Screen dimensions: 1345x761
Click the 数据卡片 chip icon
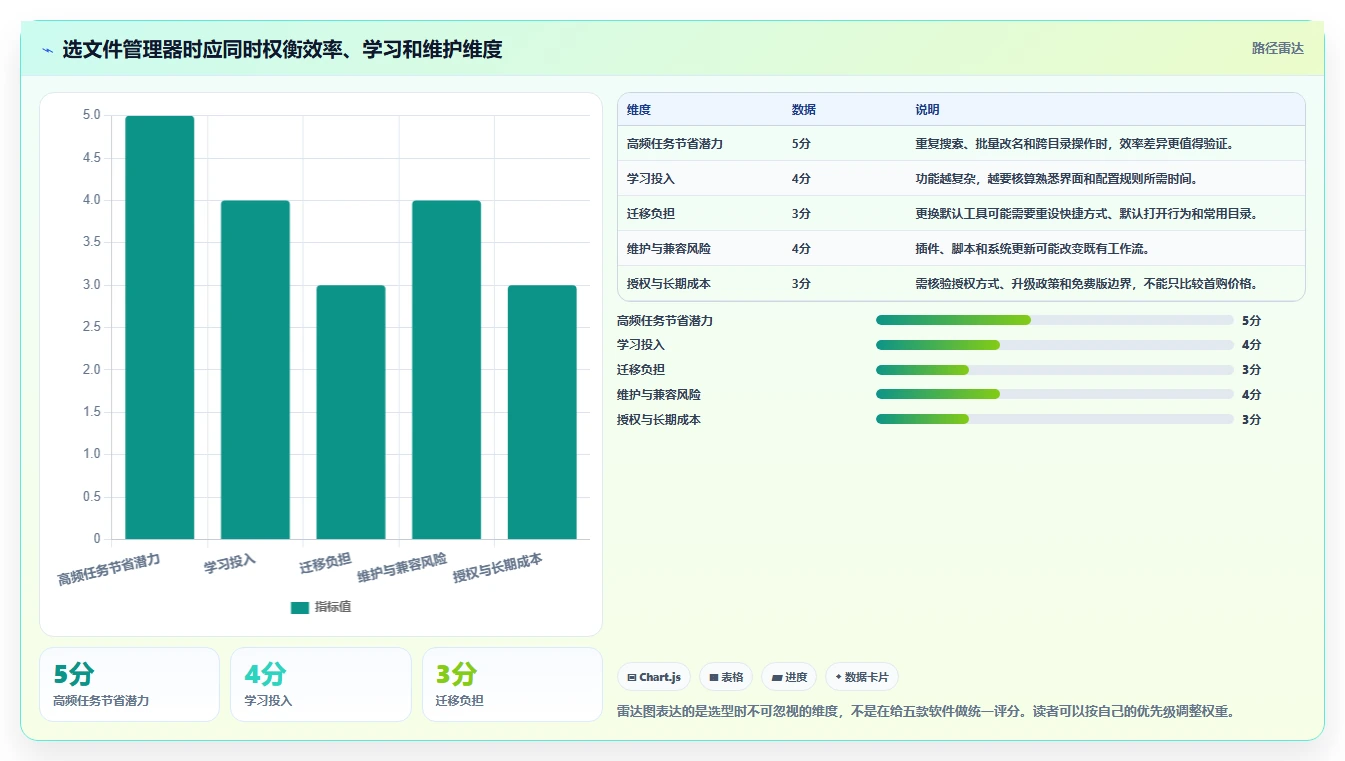(838, 677)
